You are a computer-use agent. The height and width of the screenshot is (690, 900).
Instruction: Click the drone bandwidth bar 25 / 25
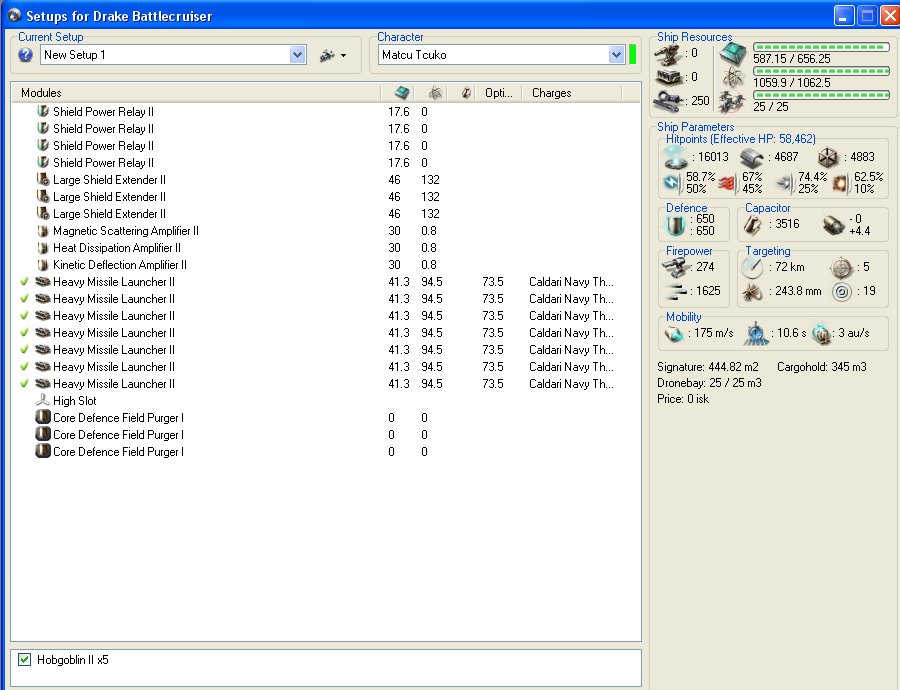[821, 95]
